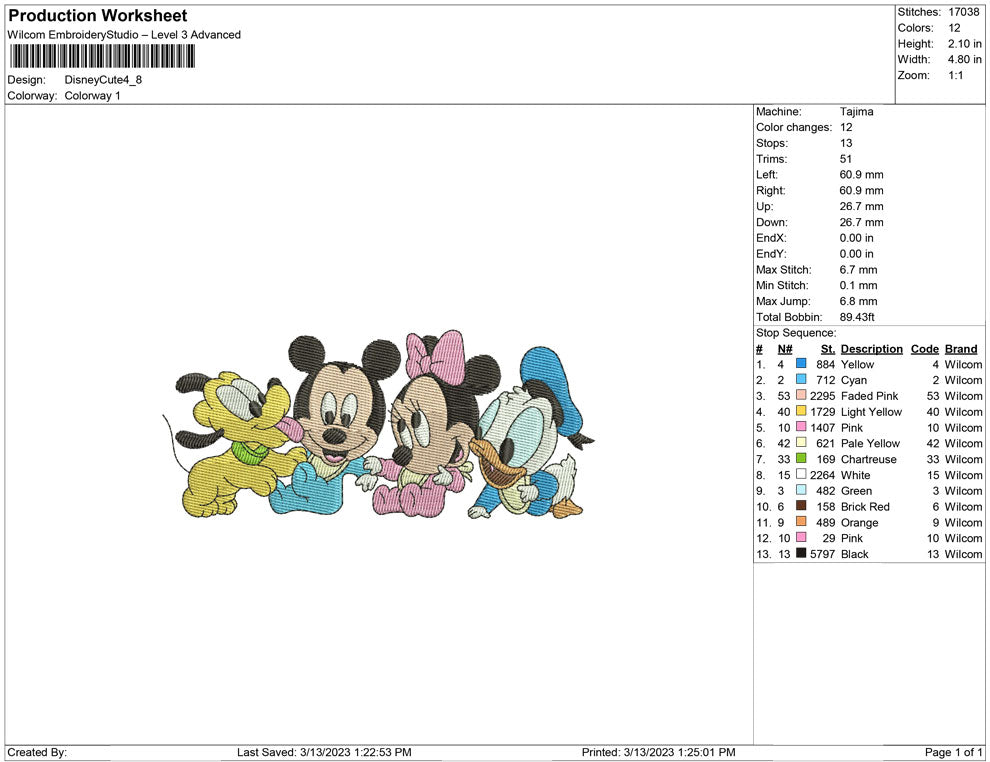Image resolution: width=990 pixels, height=762 pixels.
Task: Select the Yellow thread swatch in stop sequence
Action: pos(802,364)
